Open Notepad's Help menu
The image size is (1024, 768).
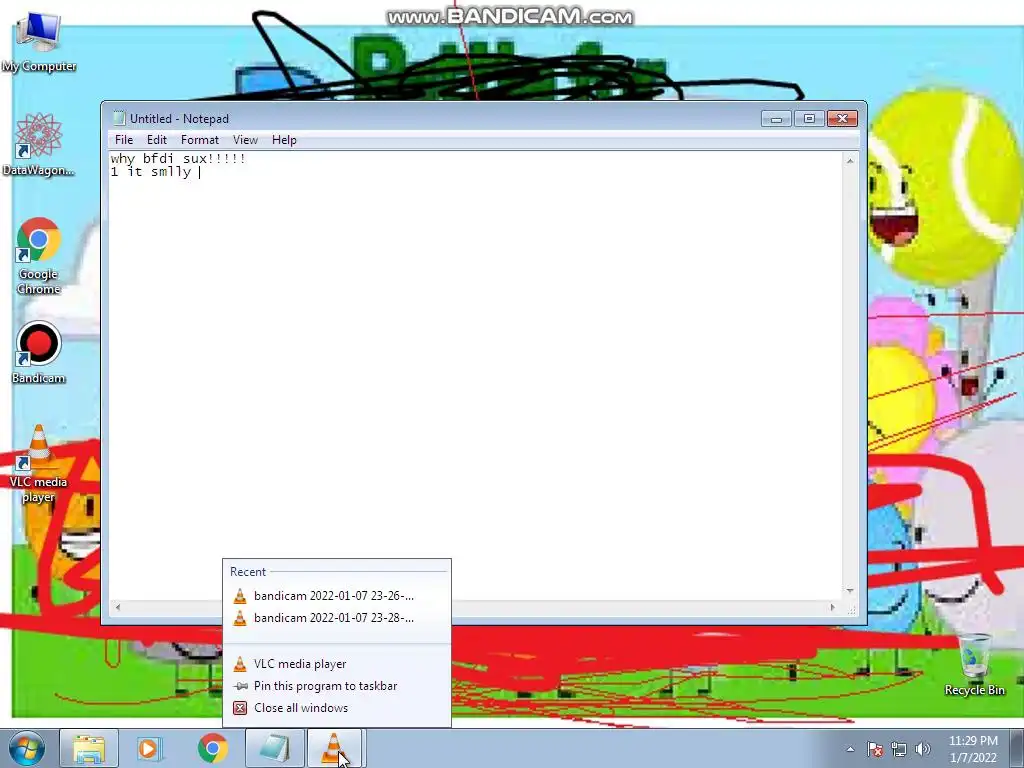tap(284, 140)
